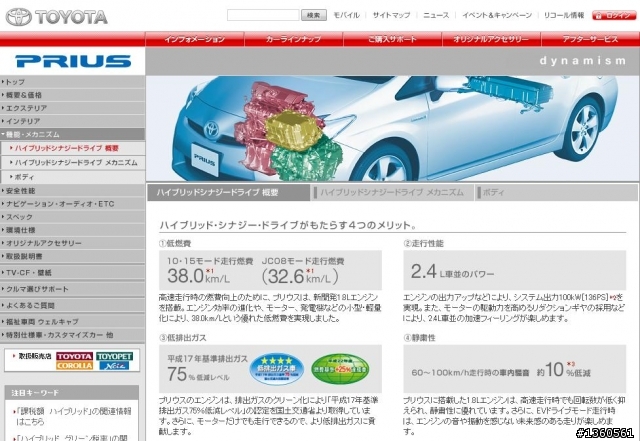
Task: Select sidebar ボディ subitem
Action: (x=72, y=176)
